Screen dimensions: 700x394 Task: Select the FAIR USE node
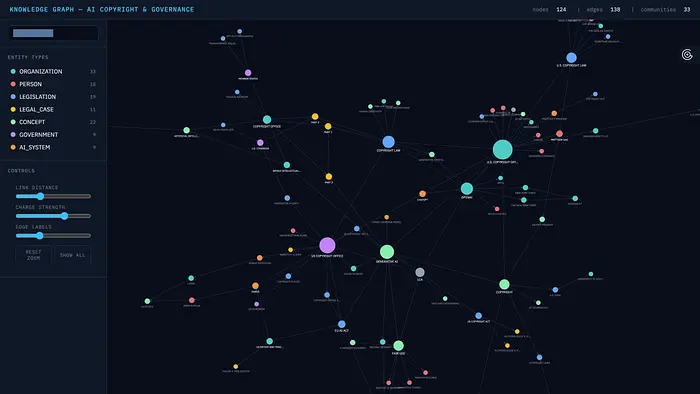(x=398, y=346)
